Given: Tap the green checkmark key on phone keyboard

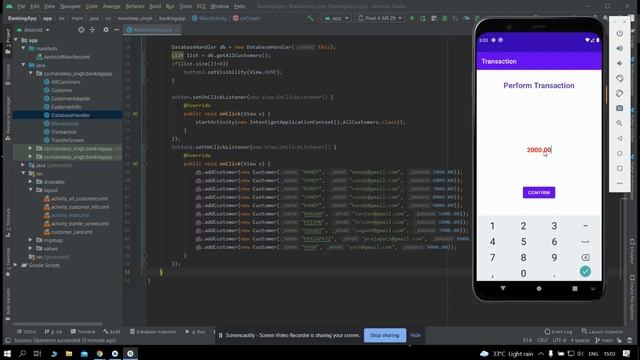Looking at the screenshot, I should [x=585, y=272].
